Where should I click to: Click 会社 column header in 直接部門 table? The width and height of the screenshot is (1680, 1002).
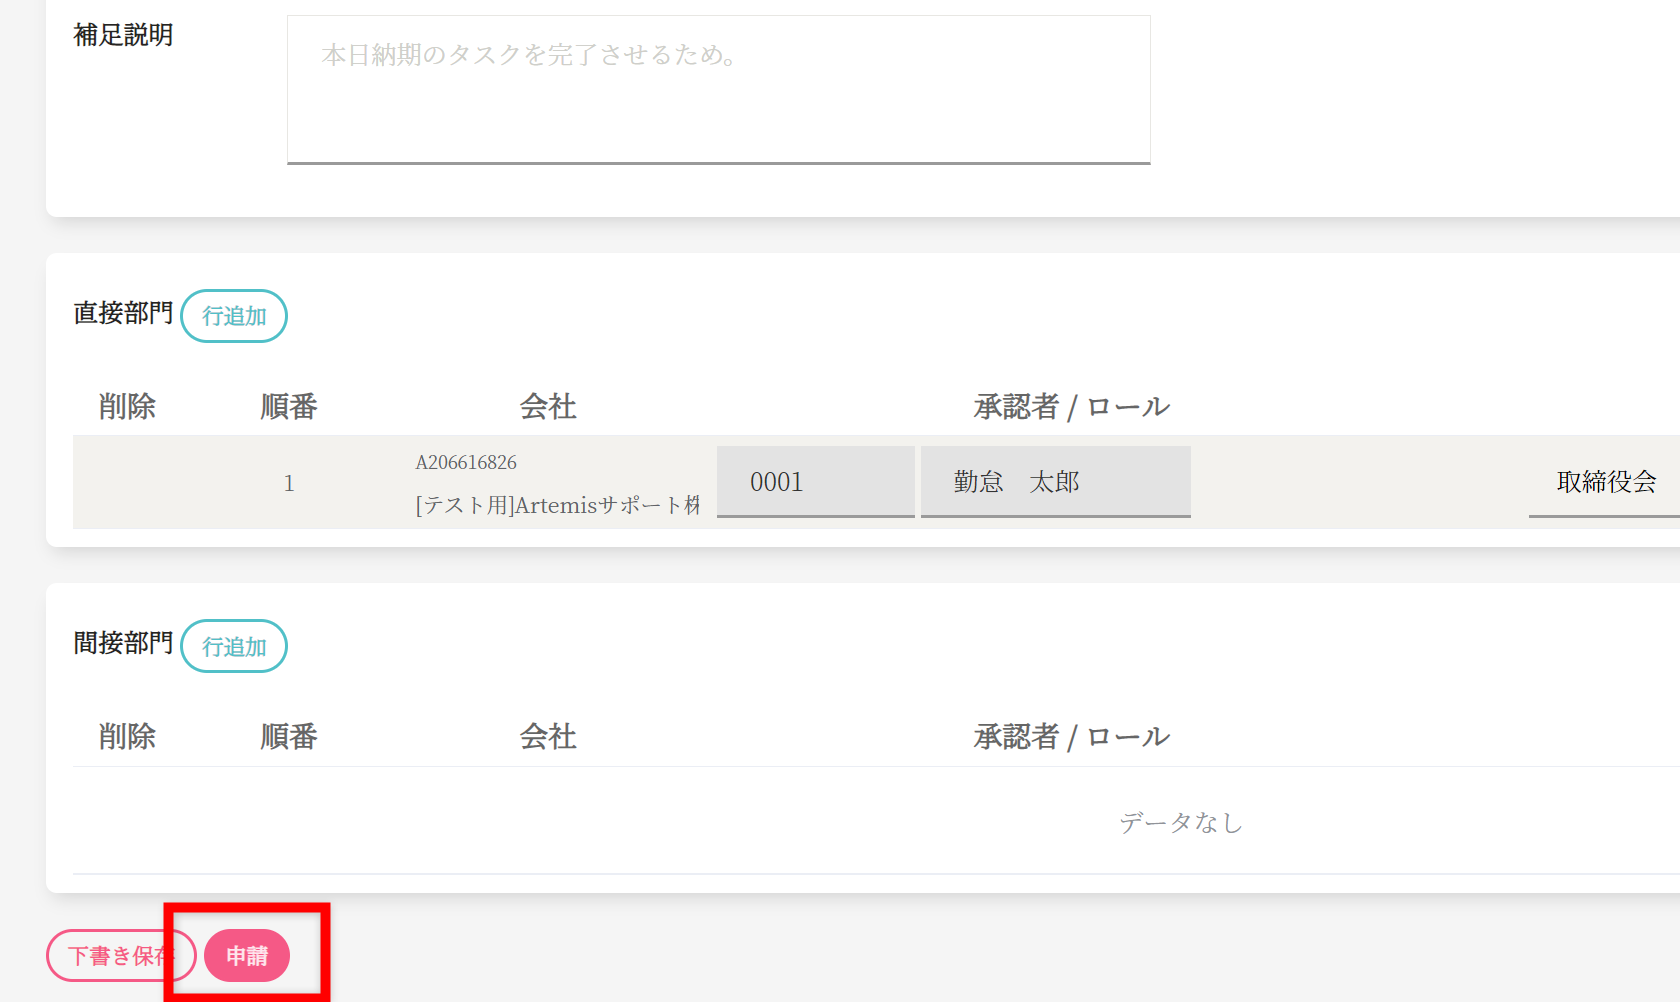click(548, 407)
